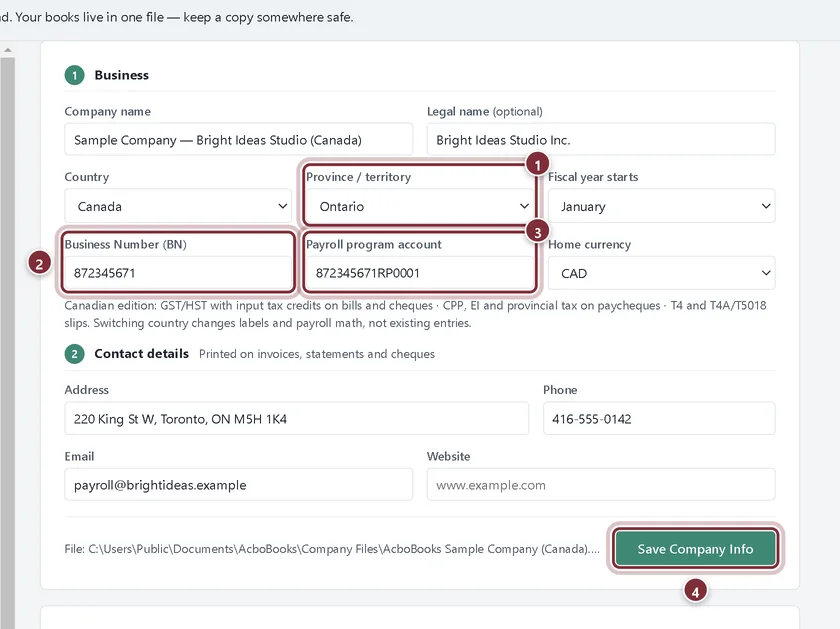Click the 'Fiscal year starts' label
Screen dimensions: 840x629
click(x=593, y=177)
